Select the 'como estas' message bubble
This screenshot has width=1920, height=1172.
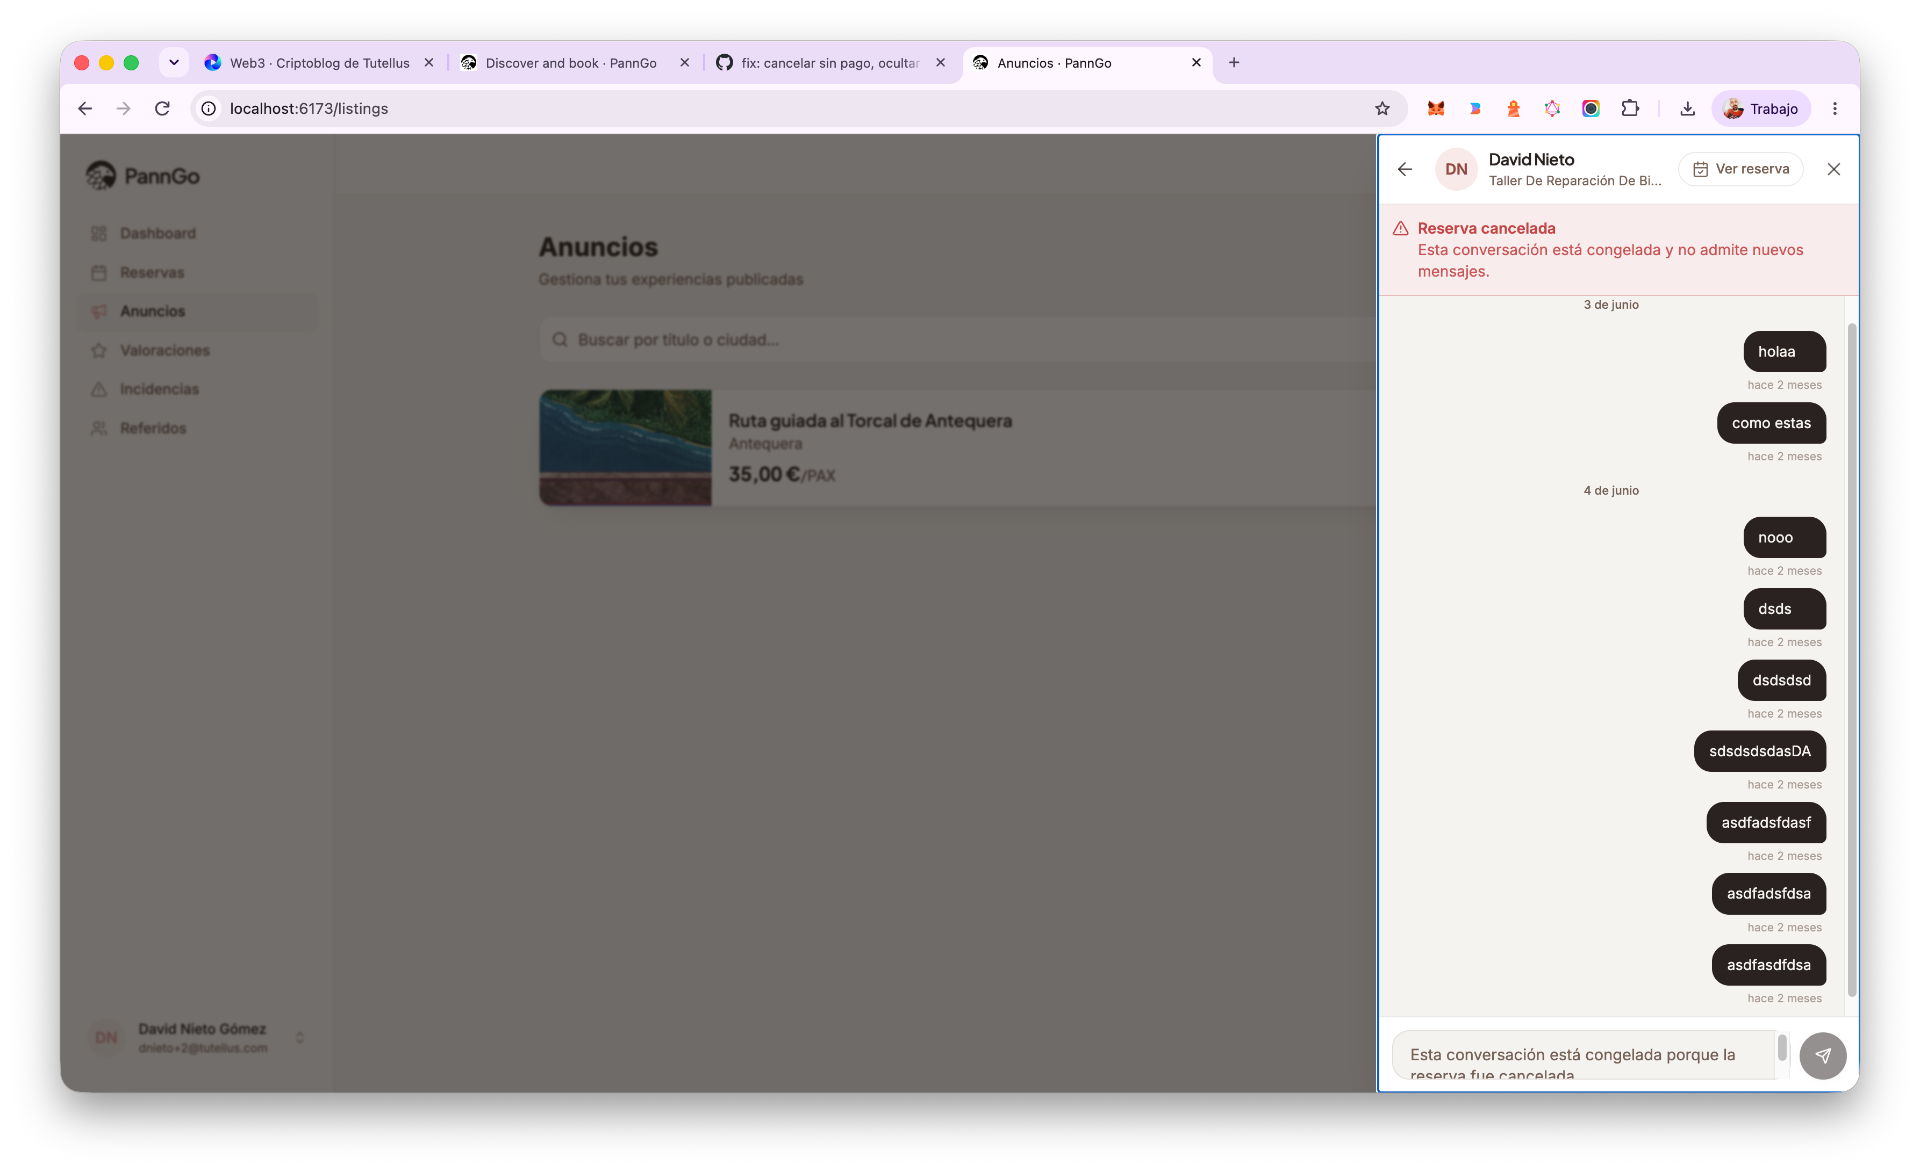(1772, 423)
